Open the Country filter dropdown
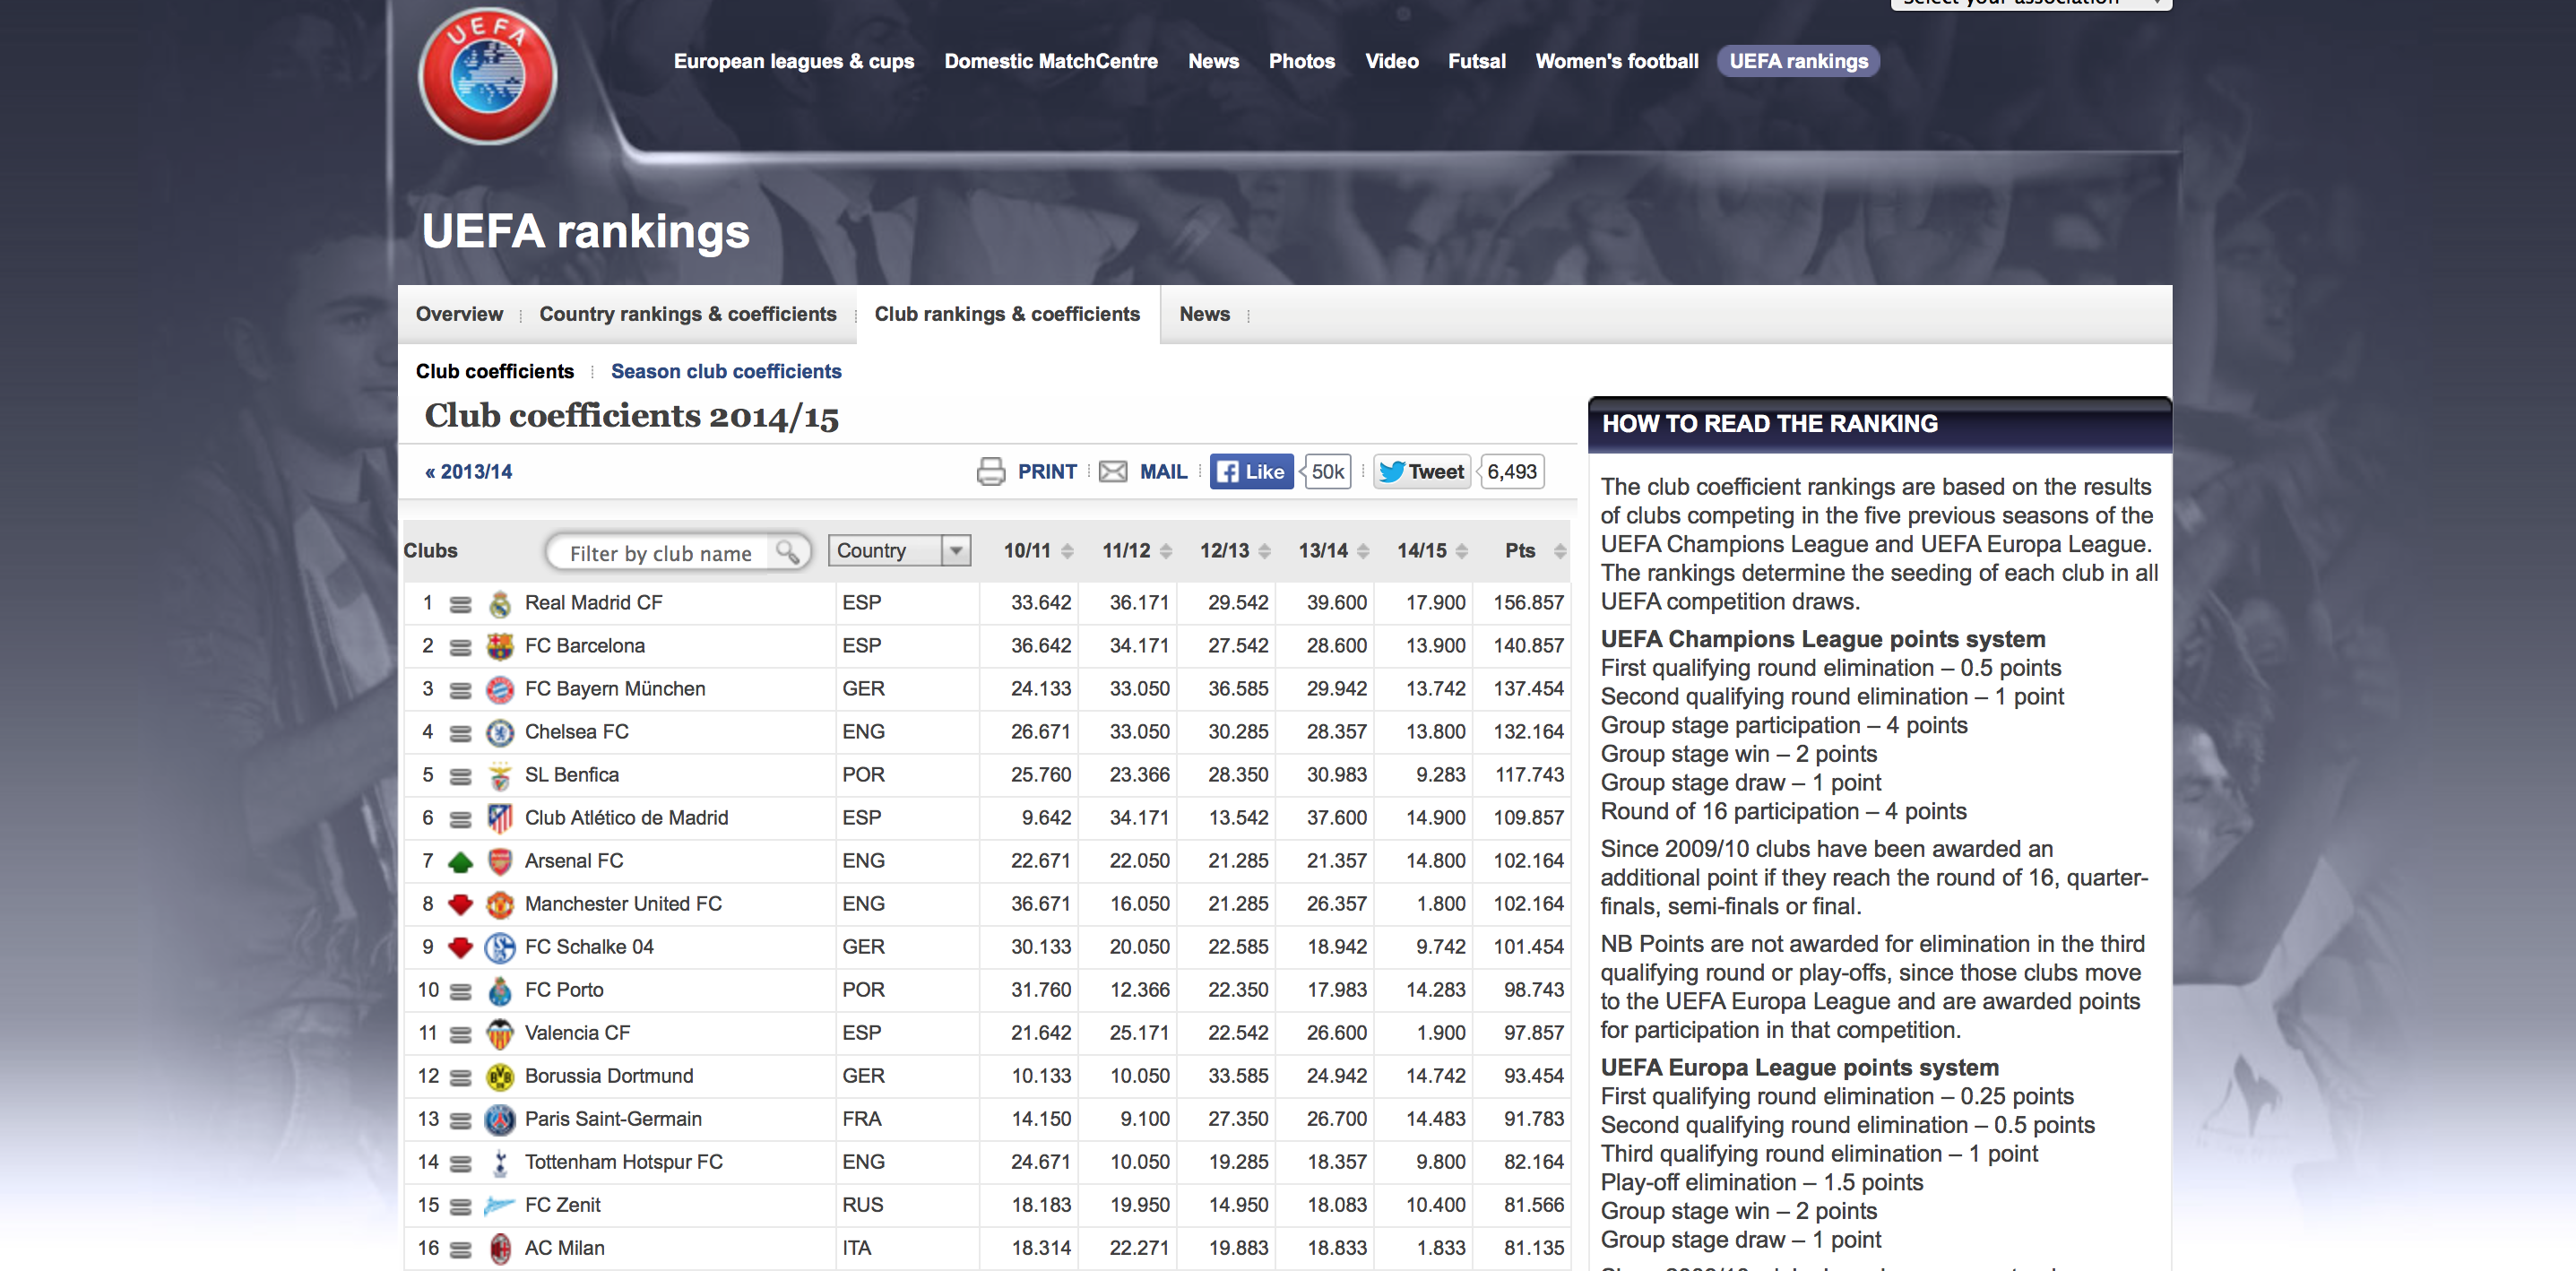 click(899, 550)
